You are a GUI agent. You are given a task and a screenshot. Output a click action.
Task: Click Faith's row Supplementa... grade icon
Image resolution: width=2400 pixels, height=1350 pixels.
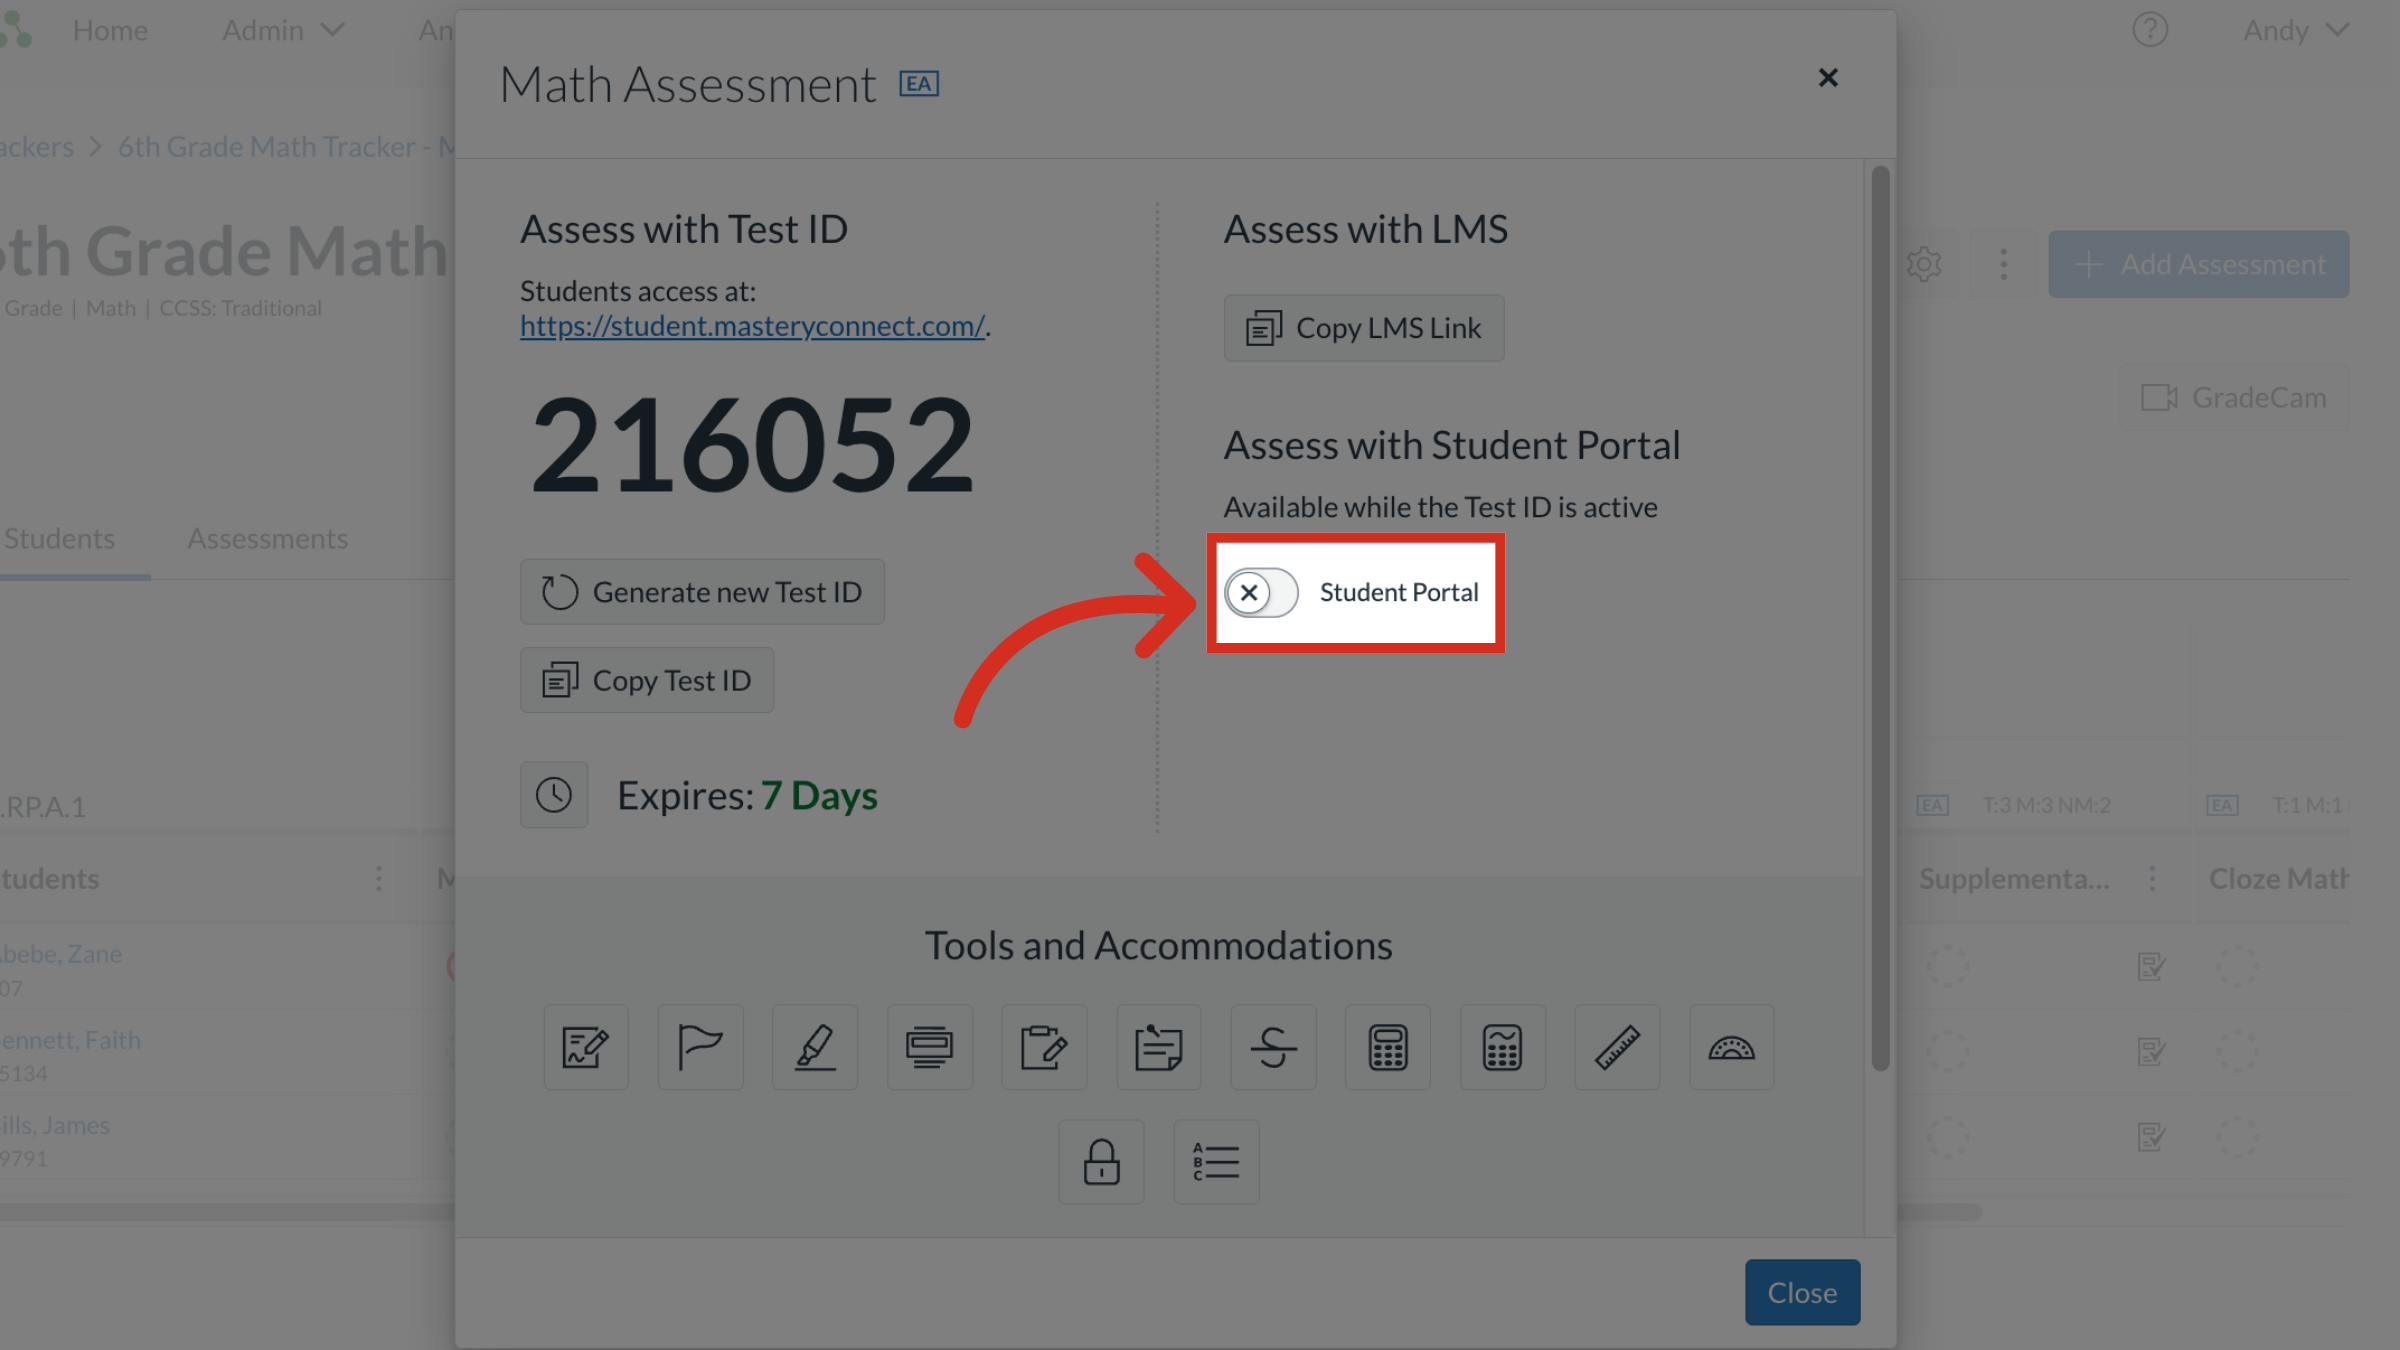tap(2151, 1052)
